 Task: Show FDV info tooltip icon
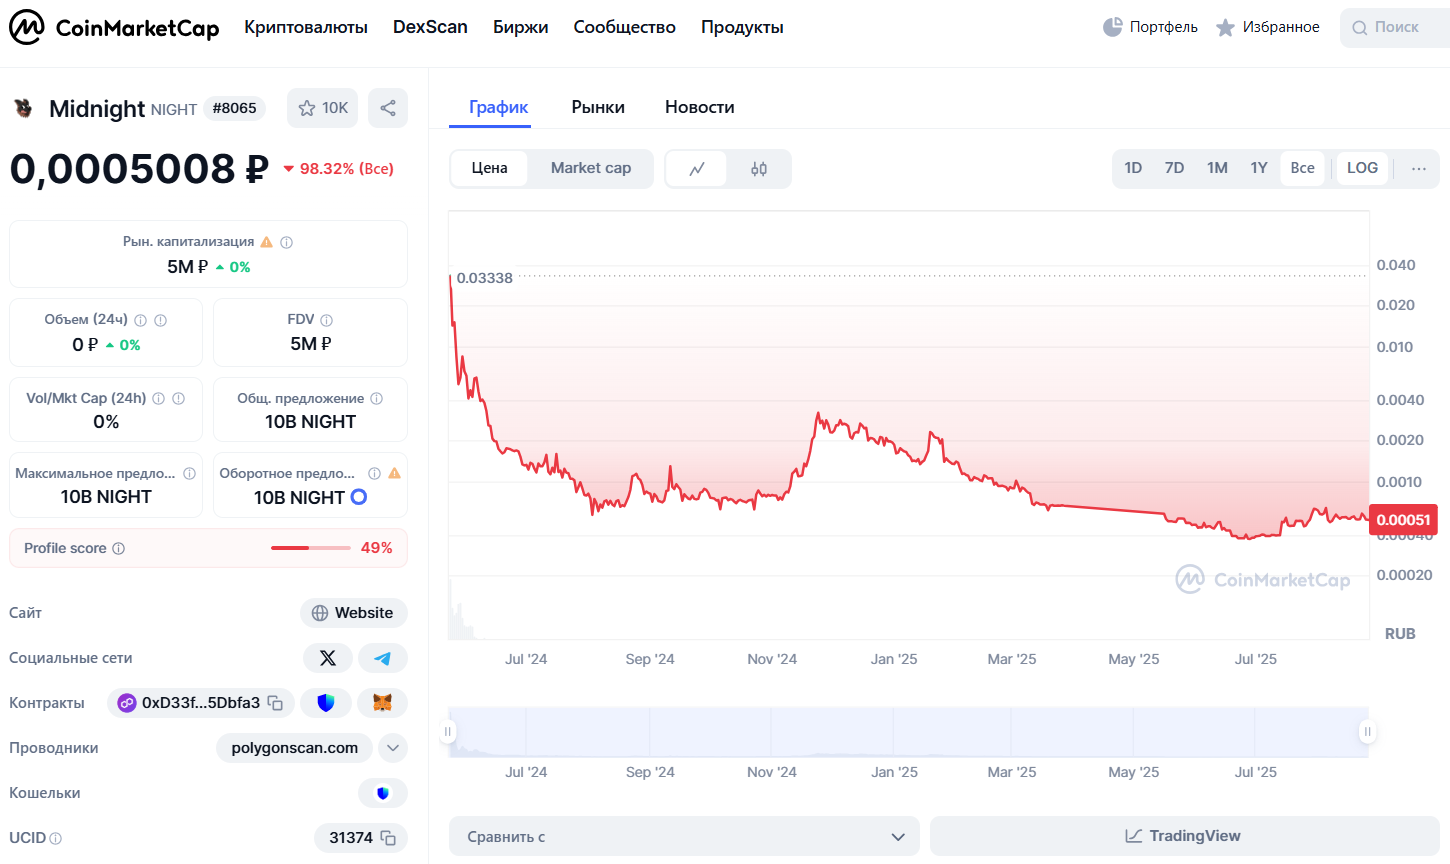pyautogui.click(x=326, y=320)
